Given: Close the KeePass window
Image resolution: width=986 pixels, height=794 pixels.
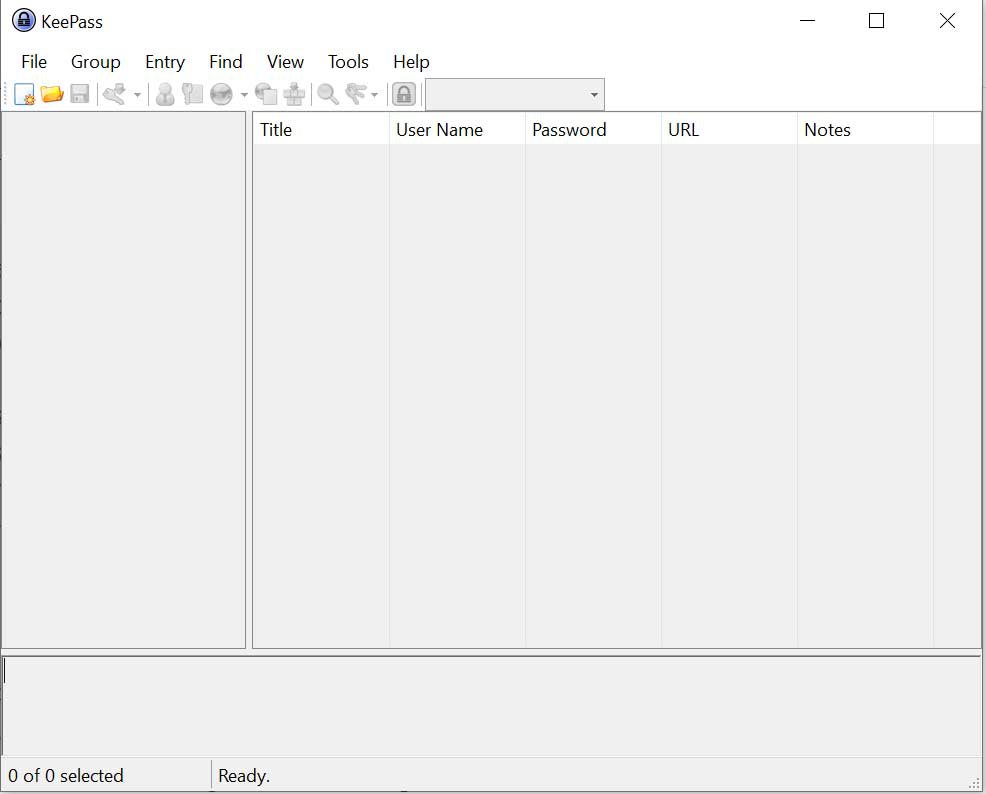Looking at the screenshot, I should (x=947, y=21).
